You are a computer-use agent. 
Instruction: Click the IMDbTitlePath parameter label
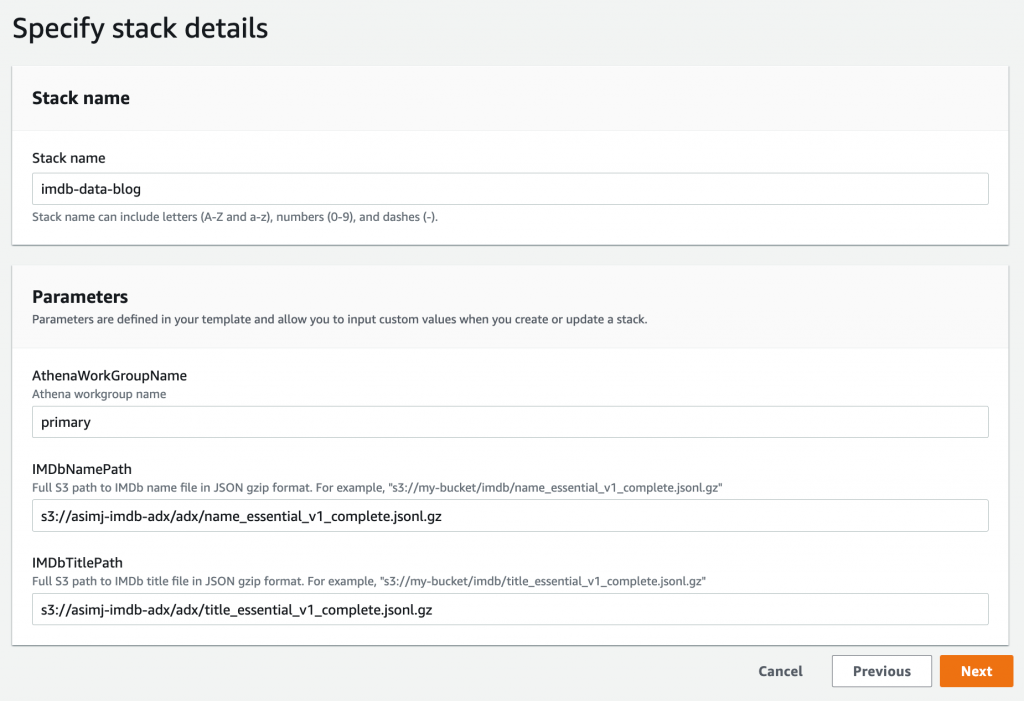pyautogui.click(x=79, y=563)
